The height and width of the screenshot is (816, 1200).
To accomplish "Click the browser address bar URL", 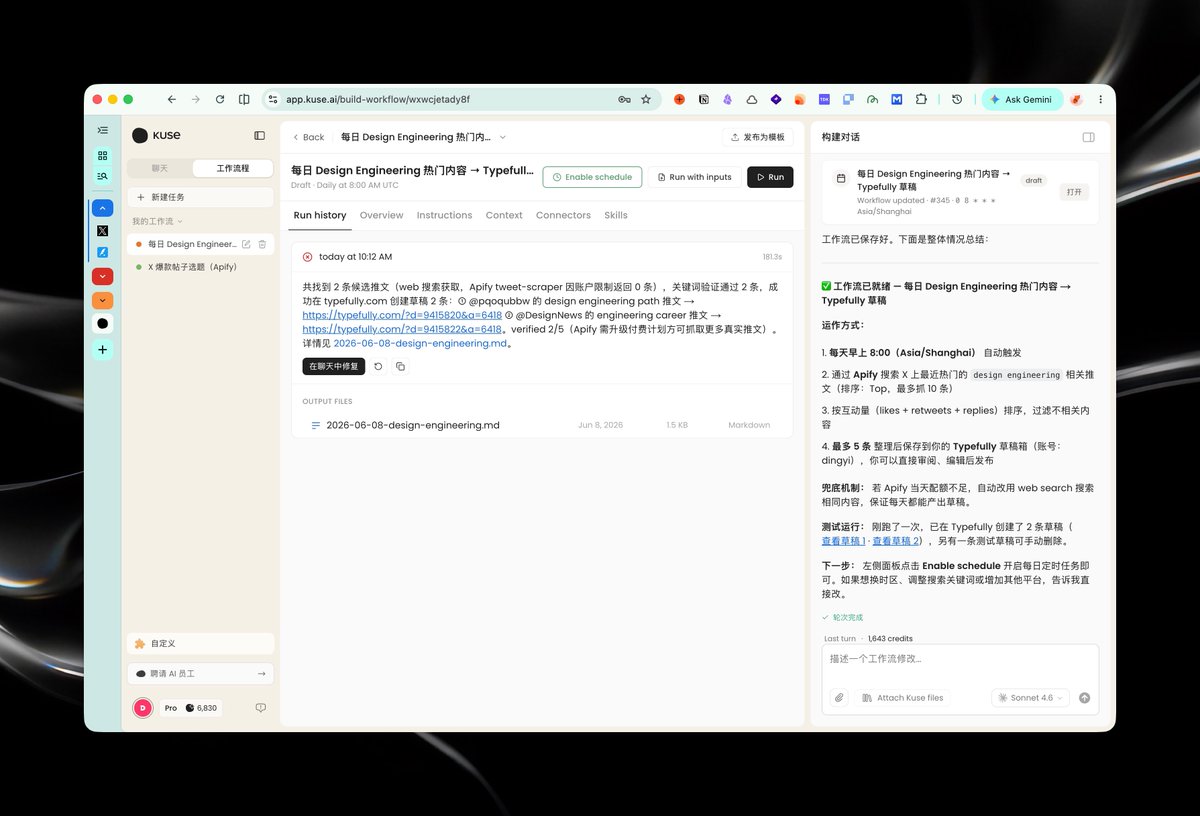I will pyautogui.click(x=378, y=99).
